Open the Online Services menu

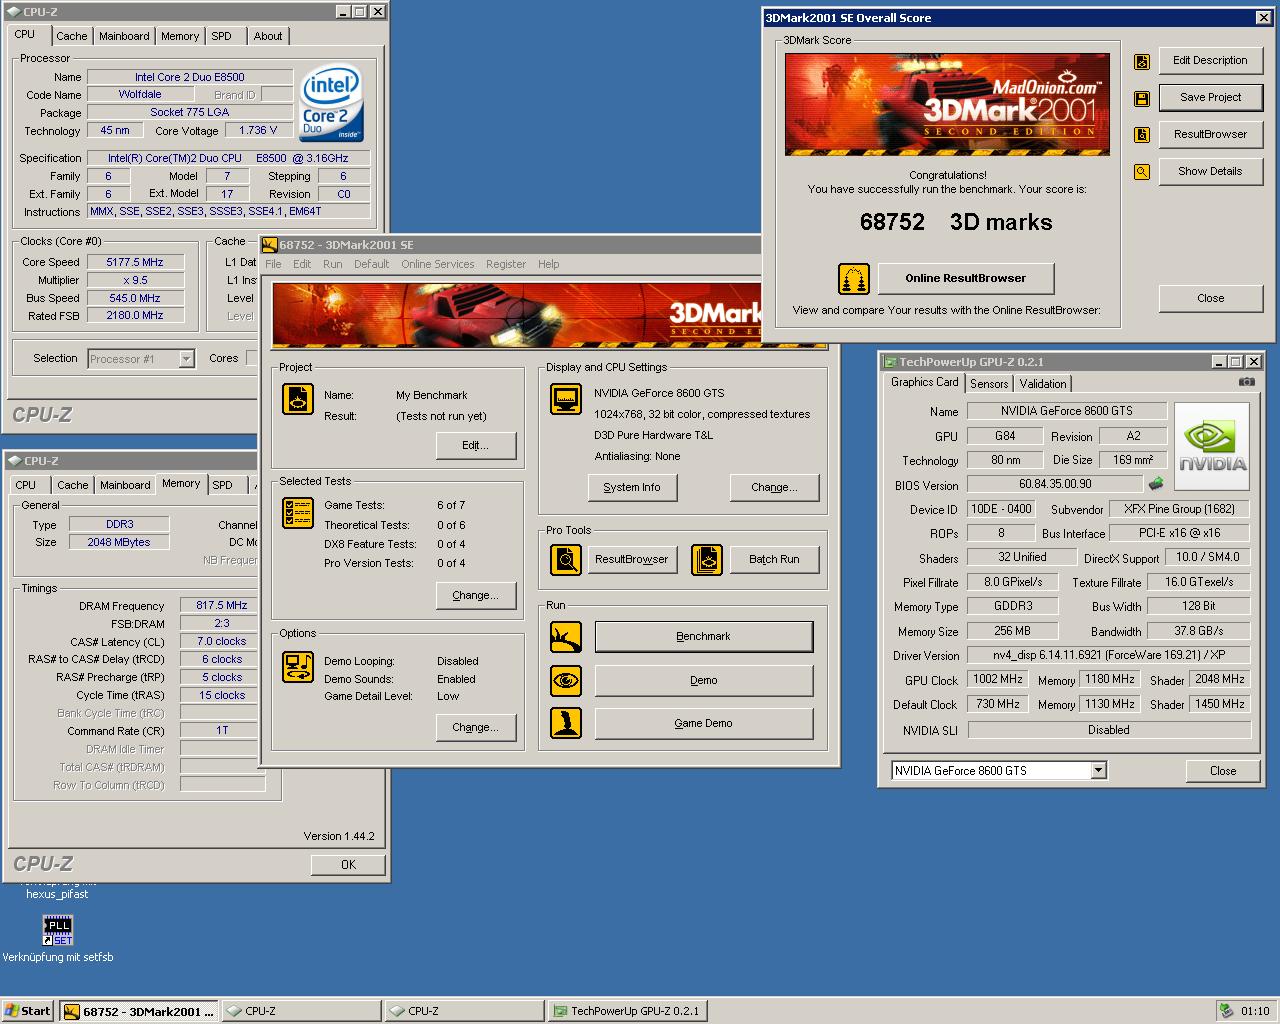438,264
